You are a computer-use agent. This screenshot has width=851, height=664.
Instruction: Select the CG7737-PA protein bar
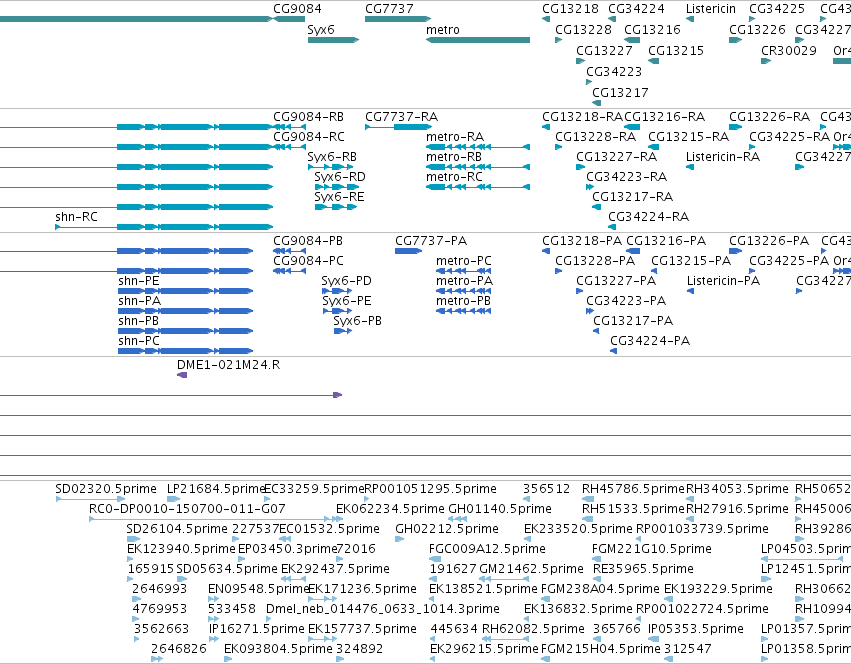(408, 251)
